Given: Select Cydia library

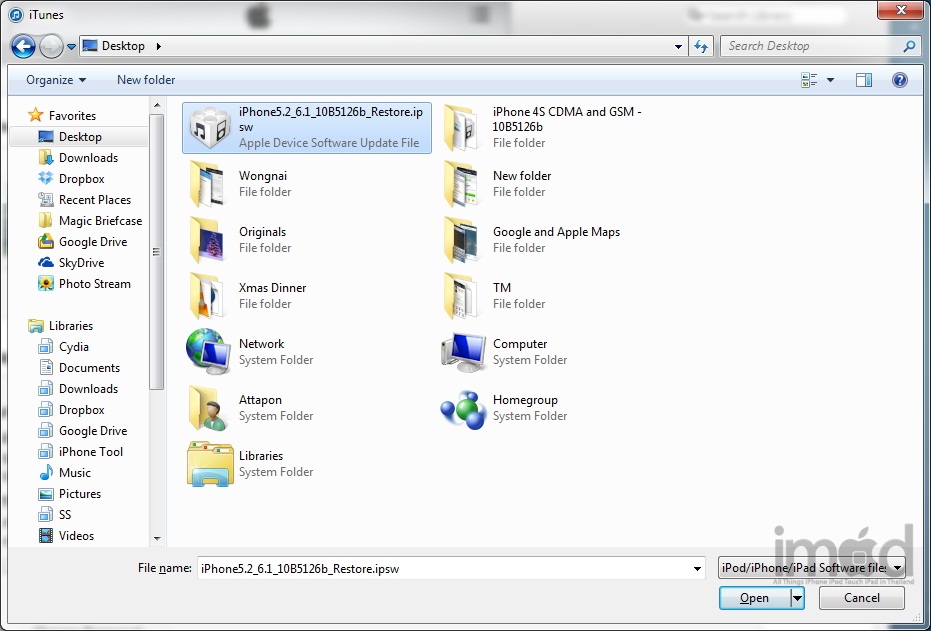Looking at the screenshot, I should pos(64,347).
